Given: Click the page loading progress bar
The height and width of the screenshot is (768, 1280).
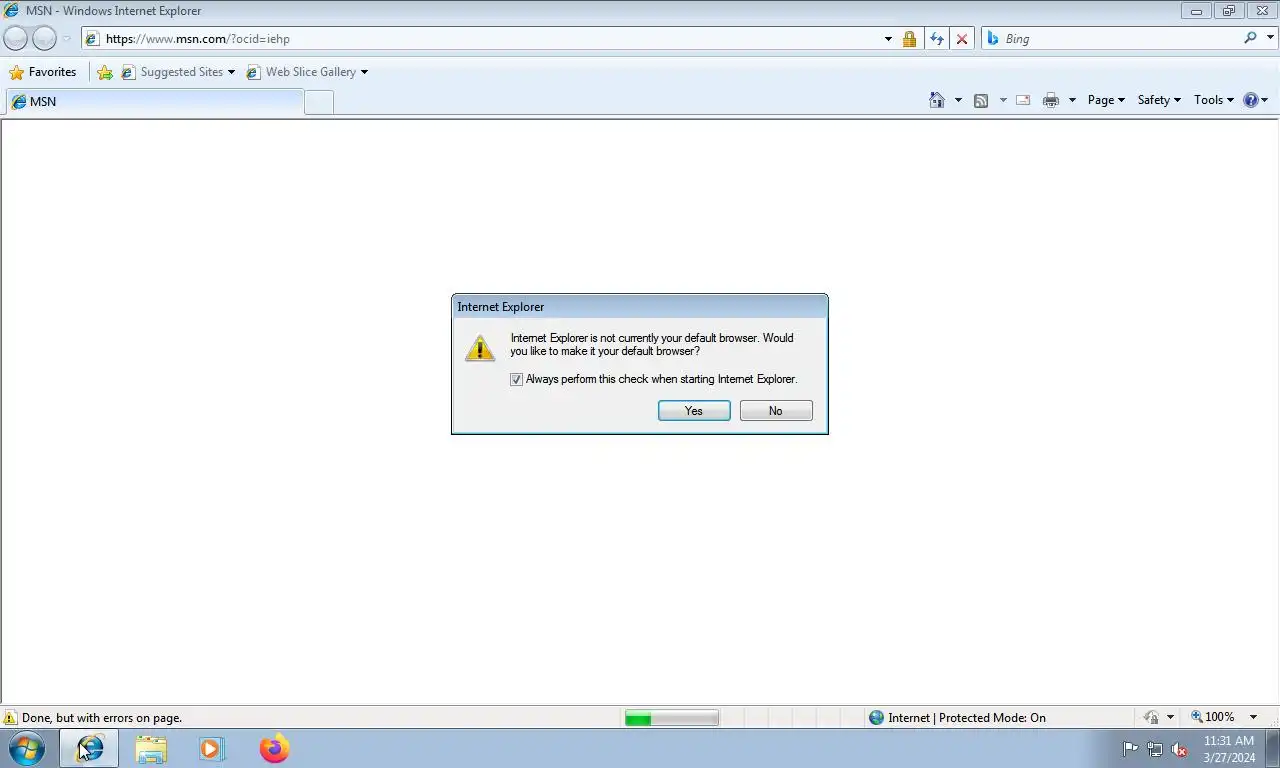Looking at the screenshot, I should (x=671, y=718).
